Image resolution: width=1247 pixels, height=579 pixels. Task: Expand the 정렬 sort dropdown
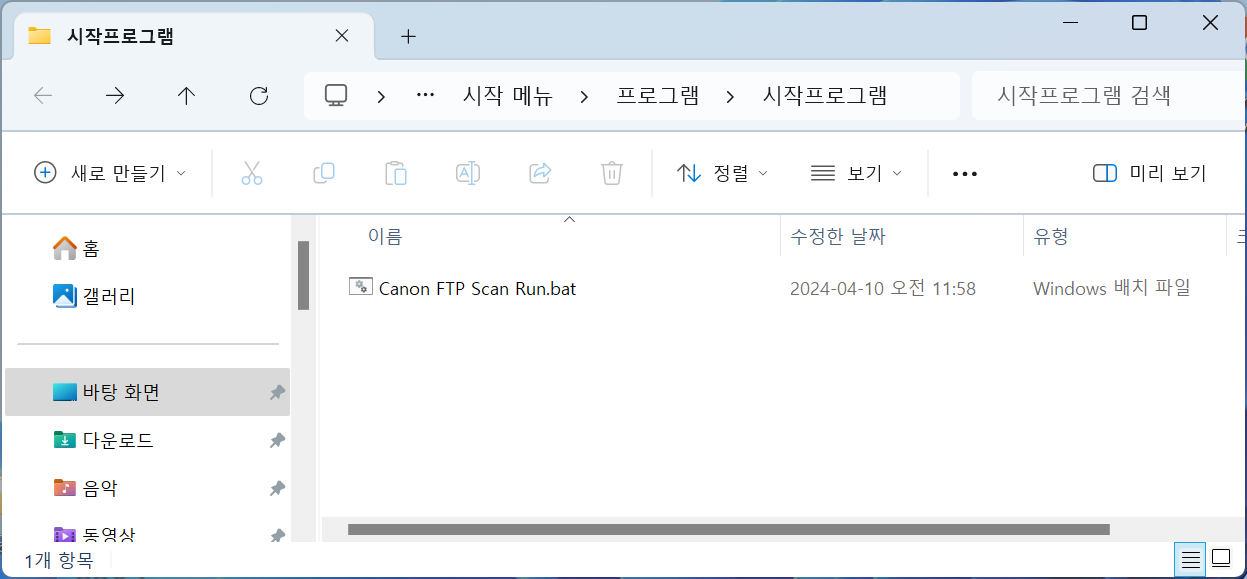point(722,173)
